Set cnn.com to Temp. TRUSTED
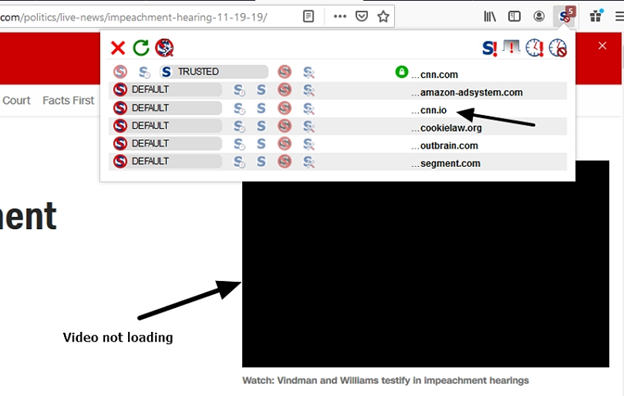The width and height of the screenshot is (624, 396). pos(144,72)
